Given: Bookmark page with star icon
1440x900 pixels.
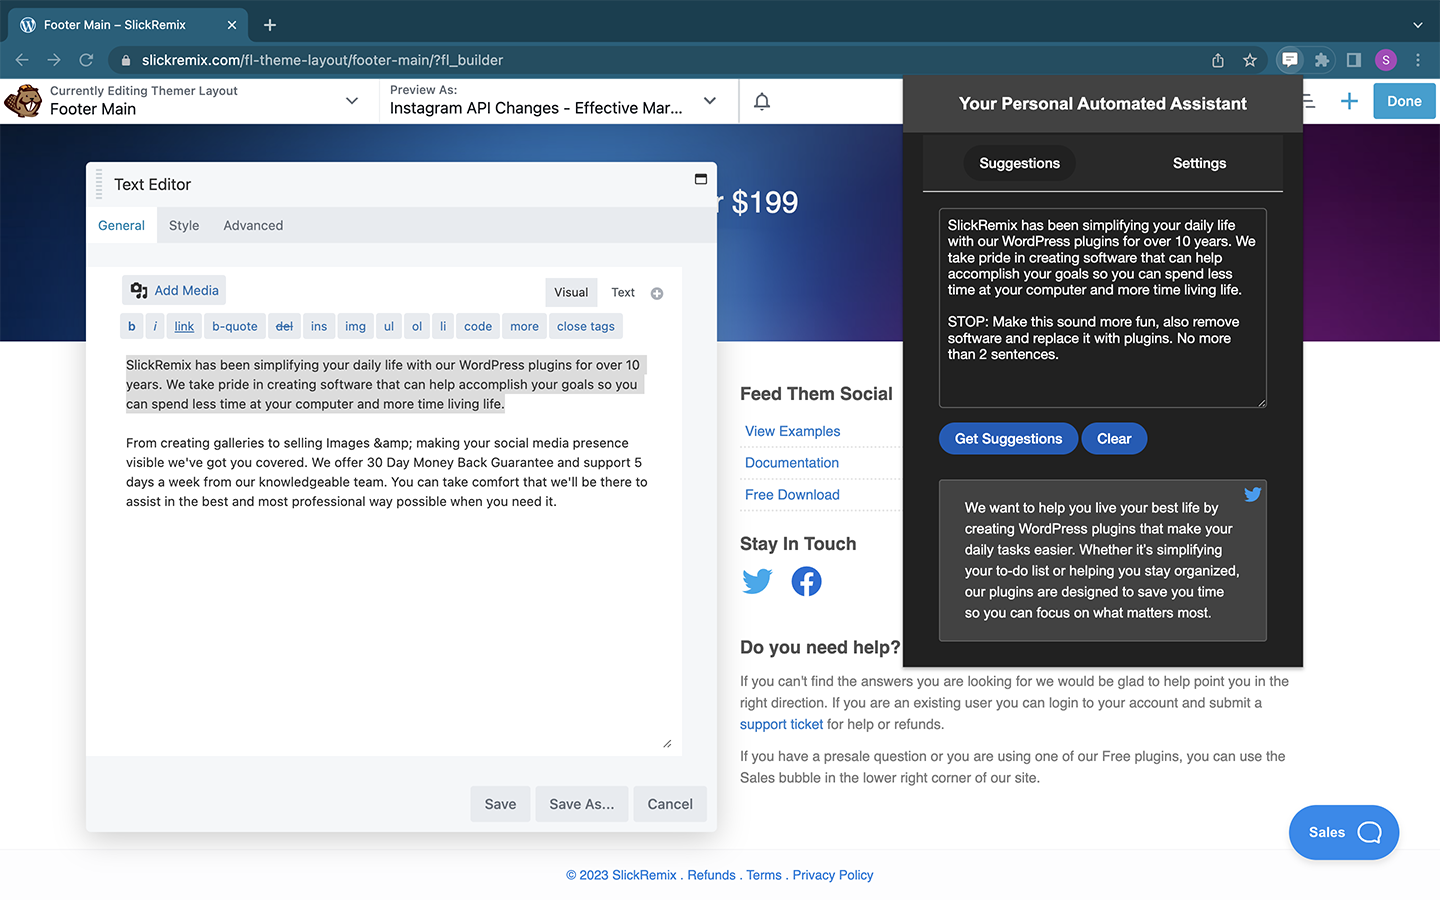Looking at the screenshot, I should [x=1250, y=60].
